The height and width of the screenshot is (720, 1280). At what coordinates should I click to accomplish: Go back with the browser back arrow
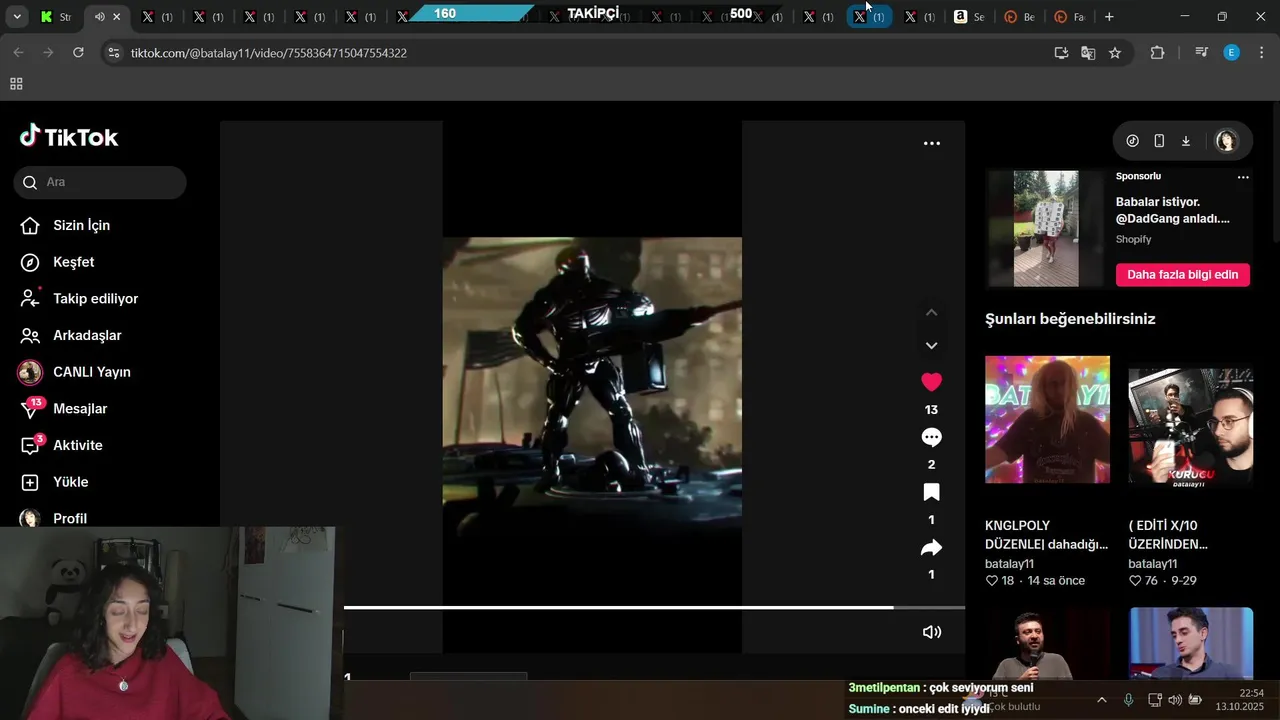18,53
